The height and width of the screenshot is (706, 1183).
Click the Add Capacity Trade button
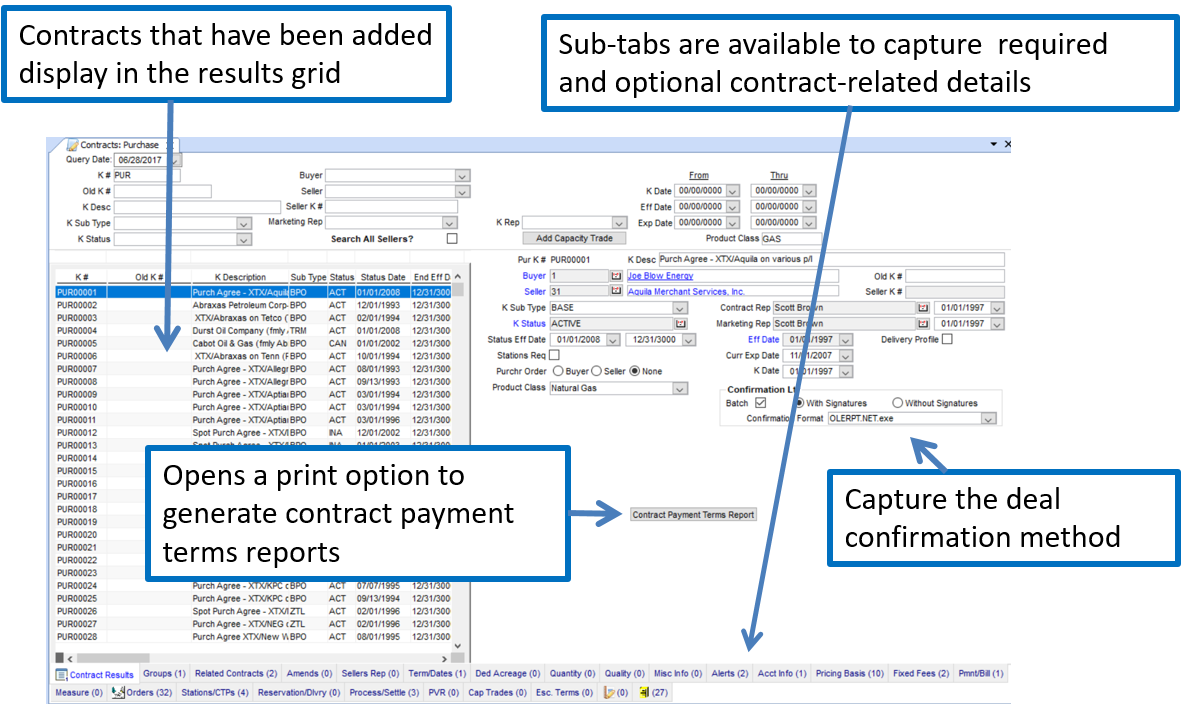point(574,238)
